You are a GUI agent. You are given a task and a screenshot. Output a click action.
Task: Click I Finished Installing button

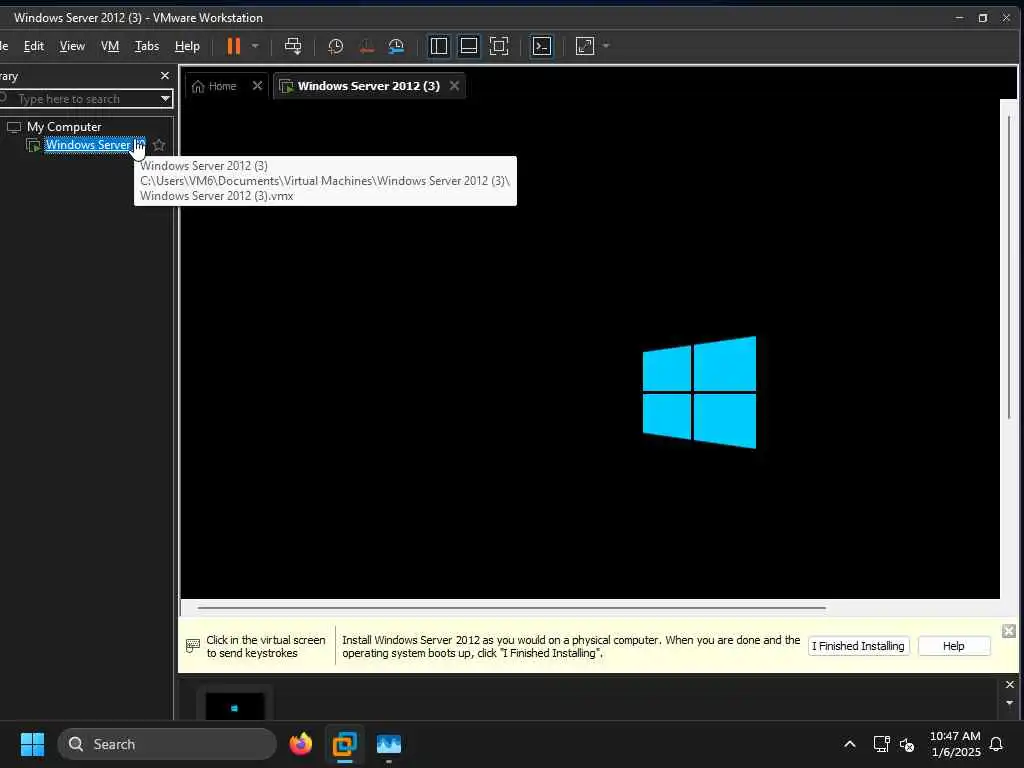tap(858, 646)
